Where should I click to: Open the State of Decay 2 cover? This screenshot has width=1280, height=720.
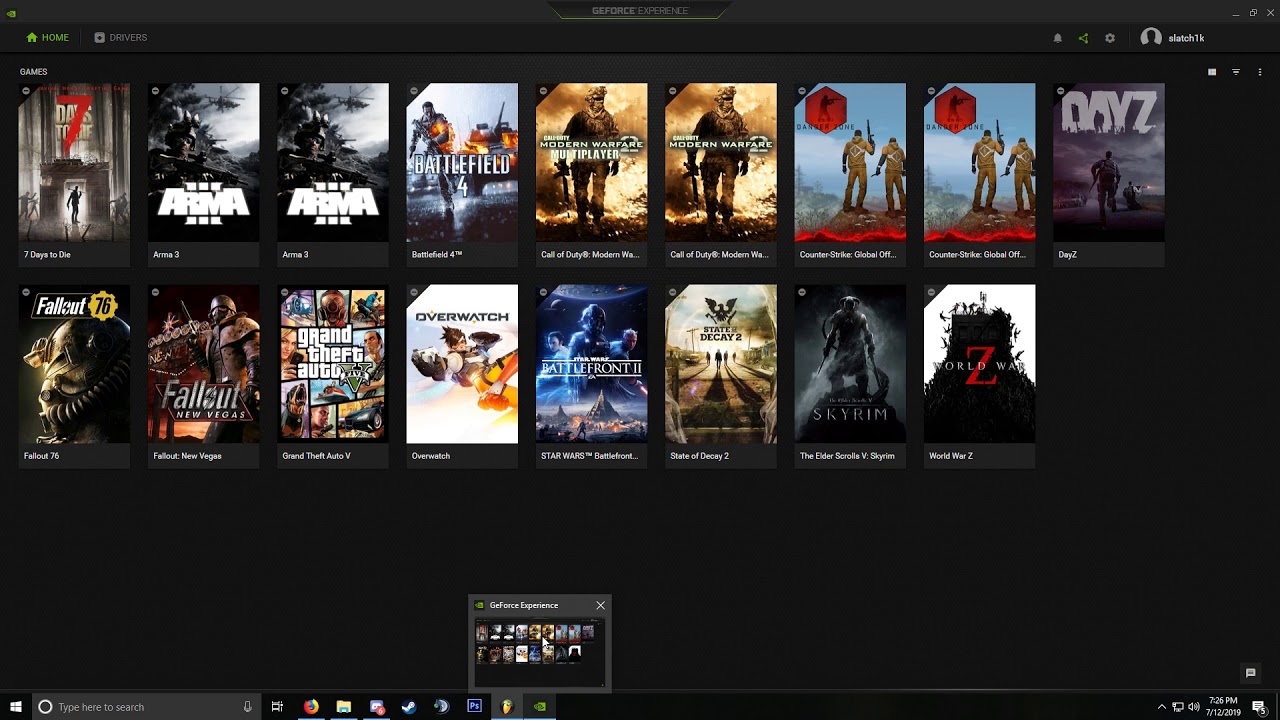point(721,364)
